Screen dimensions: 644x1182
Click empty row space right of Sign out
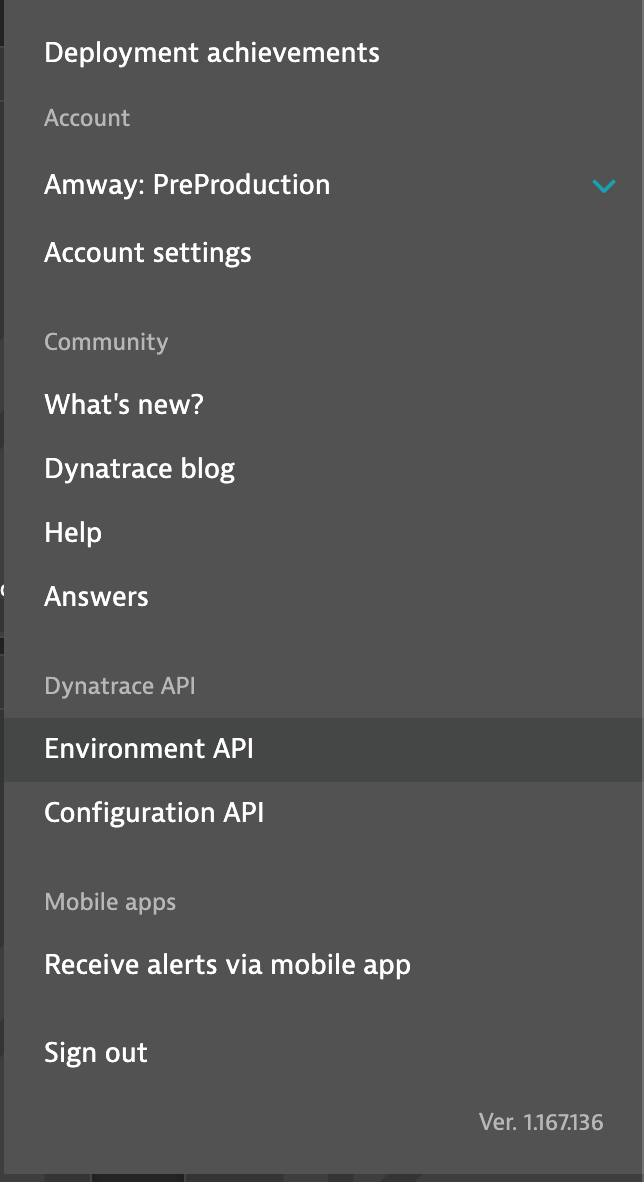tap(400, 1053)
